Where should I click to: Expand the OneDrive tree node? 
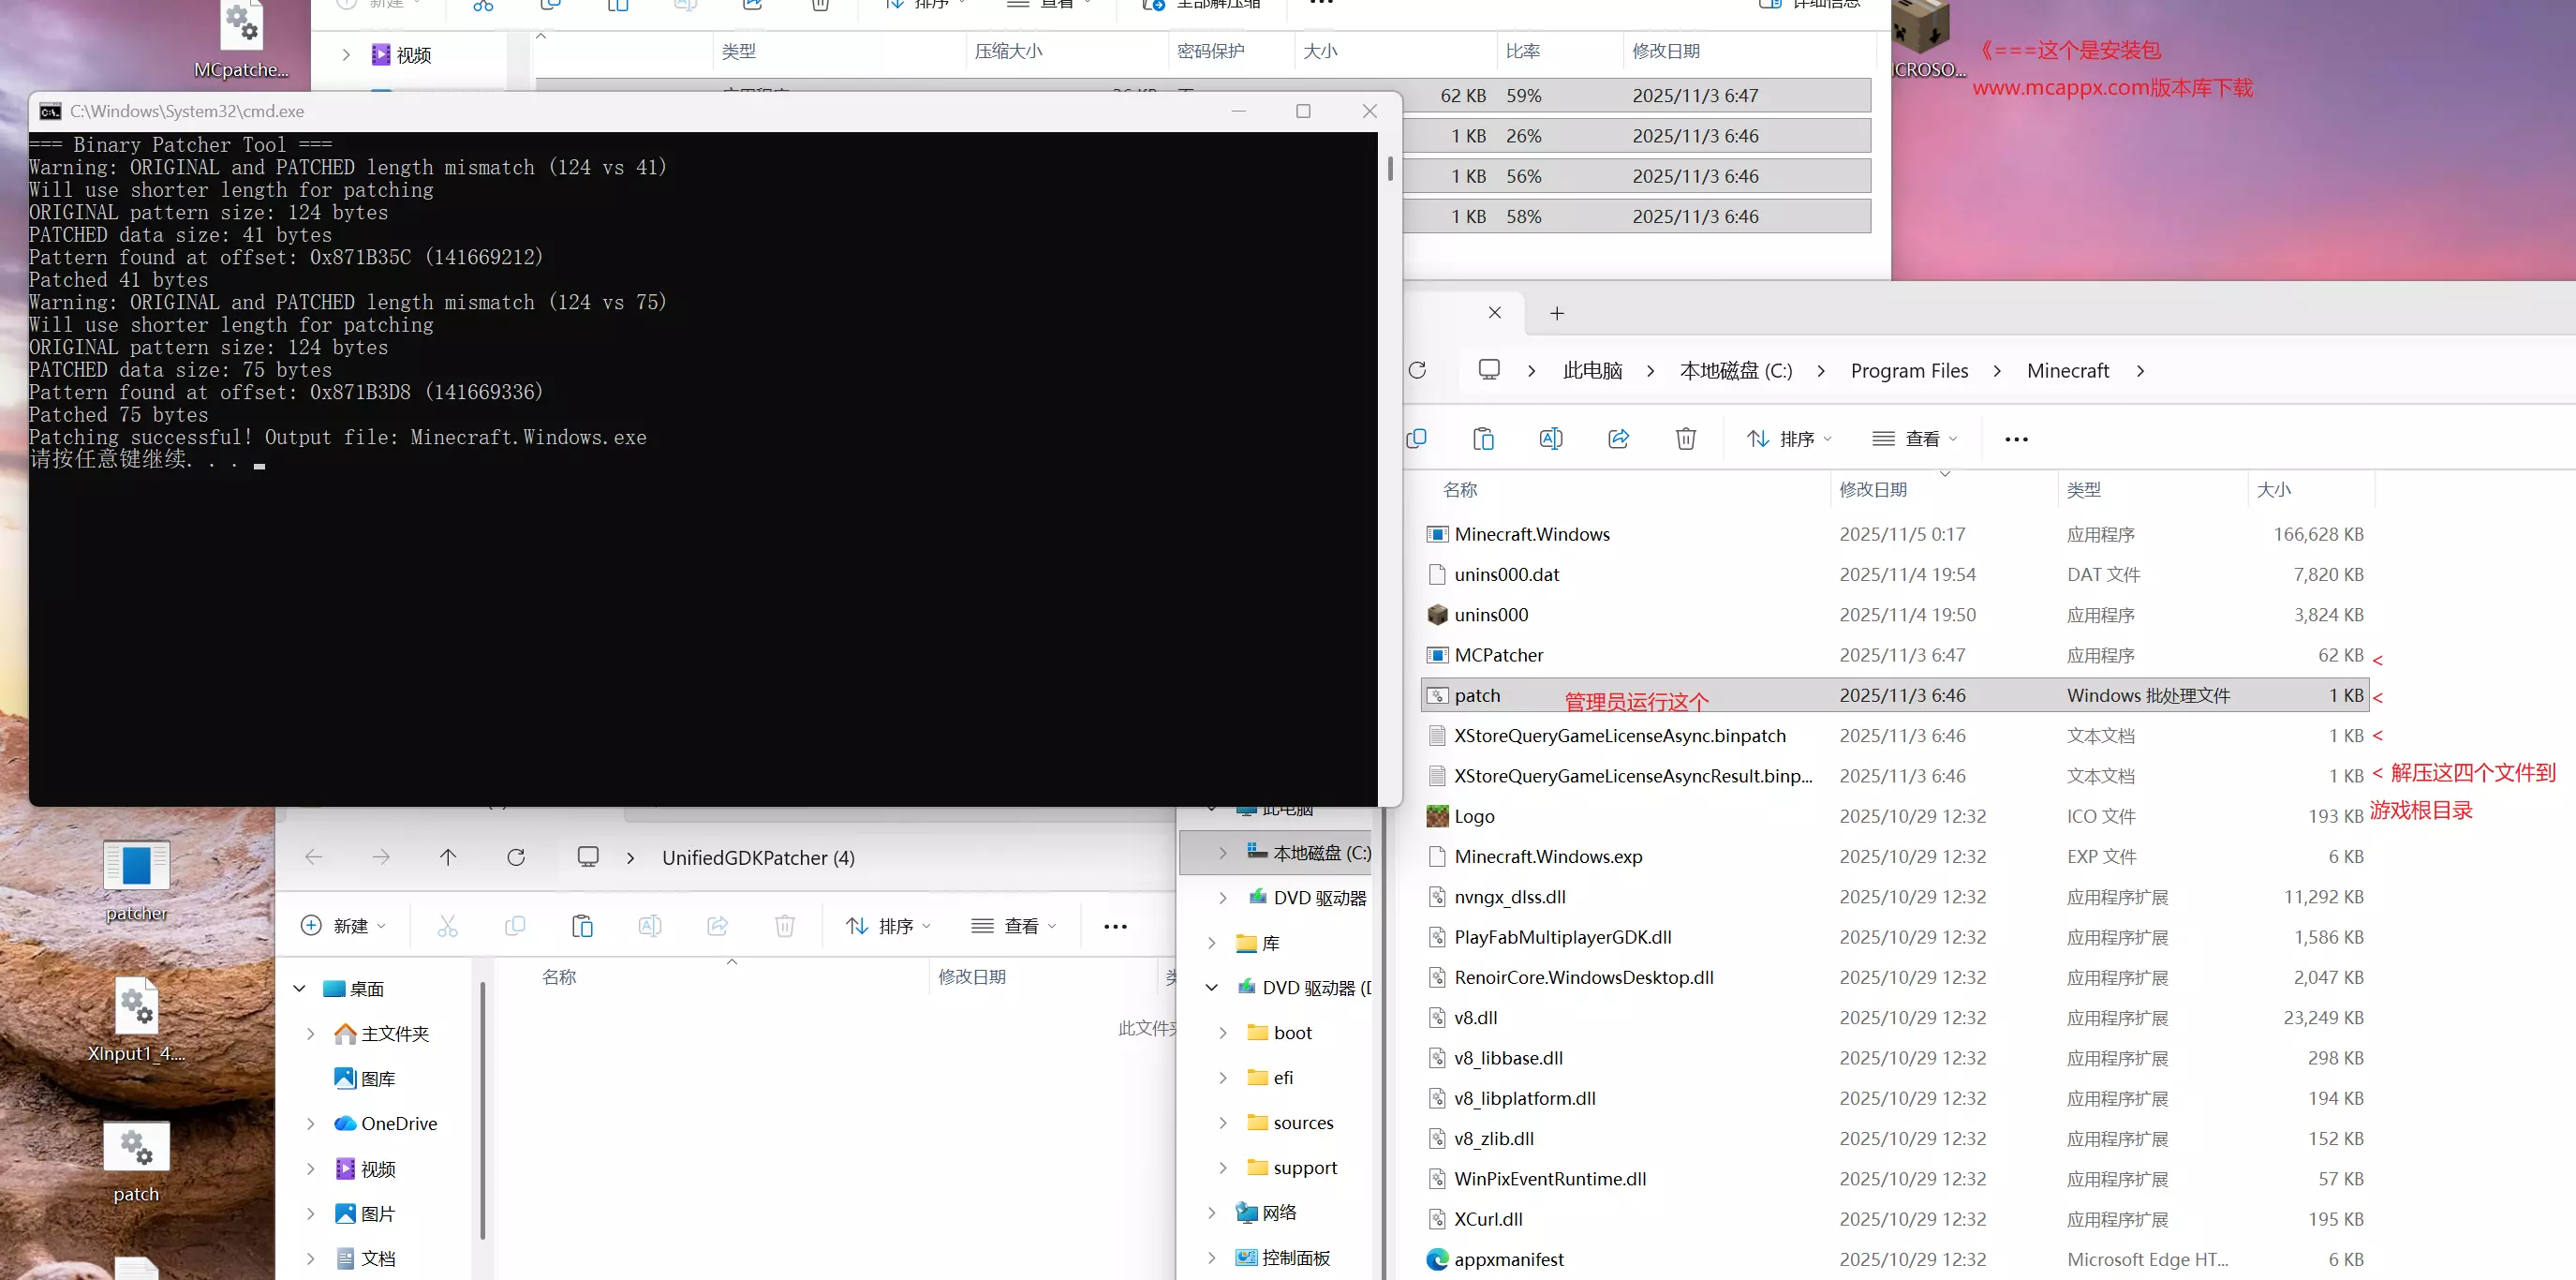(310, 1124)
